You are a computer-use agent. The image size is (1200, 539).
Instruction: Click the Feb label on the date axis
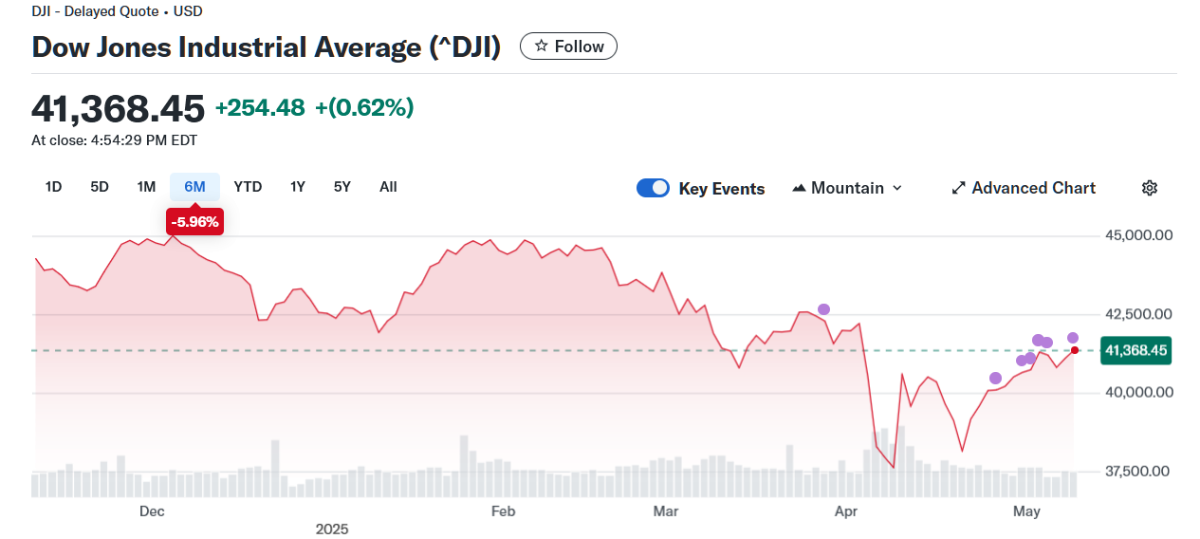tap(503, 511)
